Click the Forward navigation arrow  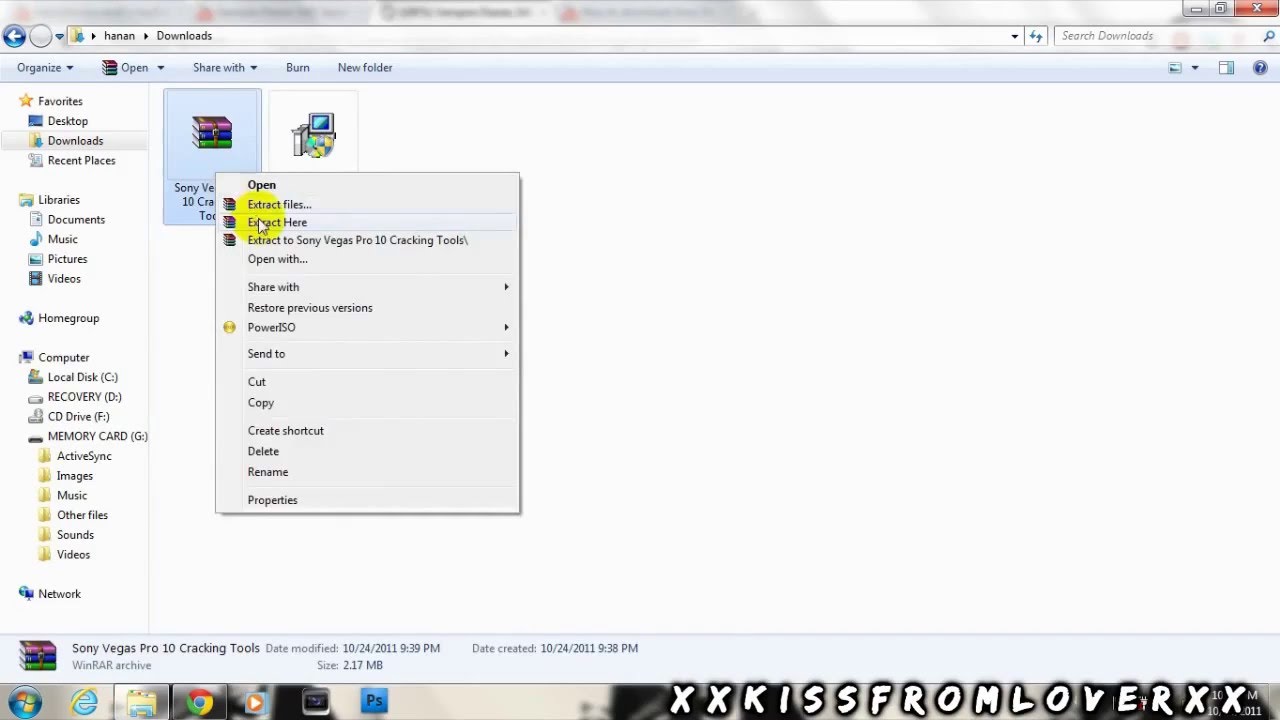pyautogui.click(x=40, y=36)
